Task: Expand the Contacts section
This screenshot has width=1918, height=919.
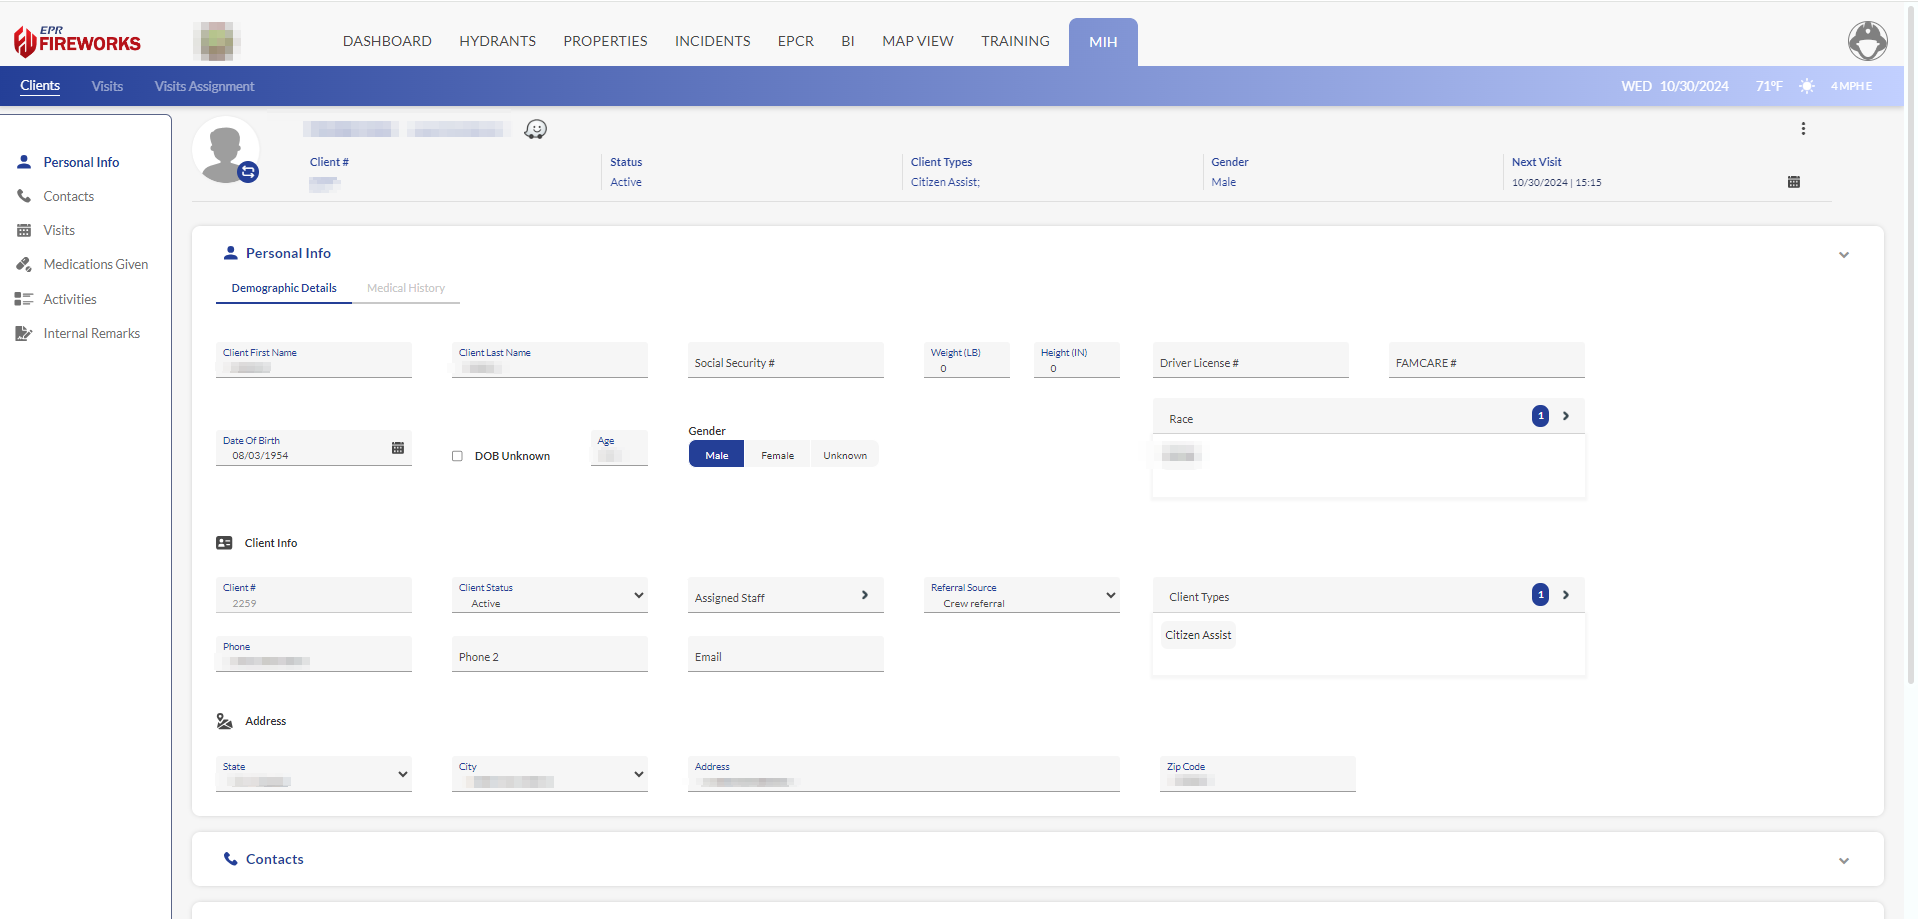Action: point(1843,860)
